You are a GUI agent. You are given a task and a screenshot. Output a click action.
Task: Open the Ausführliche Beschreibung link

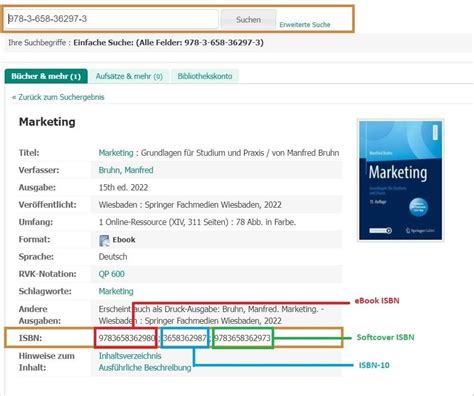(145, 368)
